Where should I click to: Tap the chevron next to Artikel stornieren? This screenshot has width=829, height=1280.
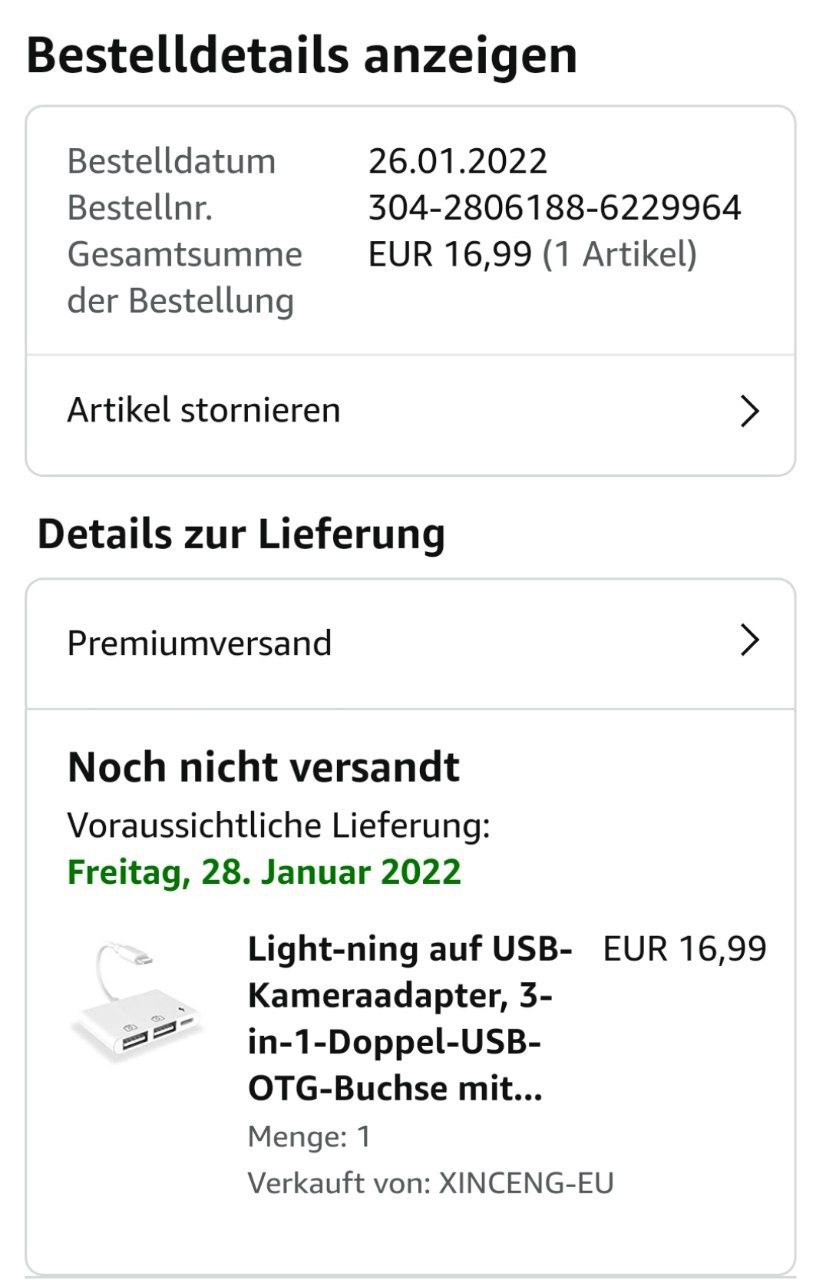click(749, 411)
